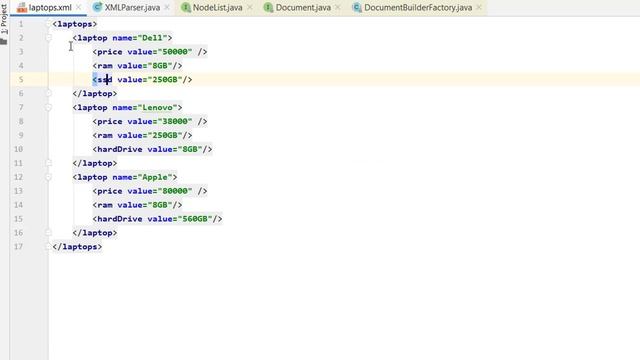The width and height of the screenshot is (640, 360).
Task: Collapse the Dell laptop fold marker
Action: pyautogui.click(x=48, y=38)
